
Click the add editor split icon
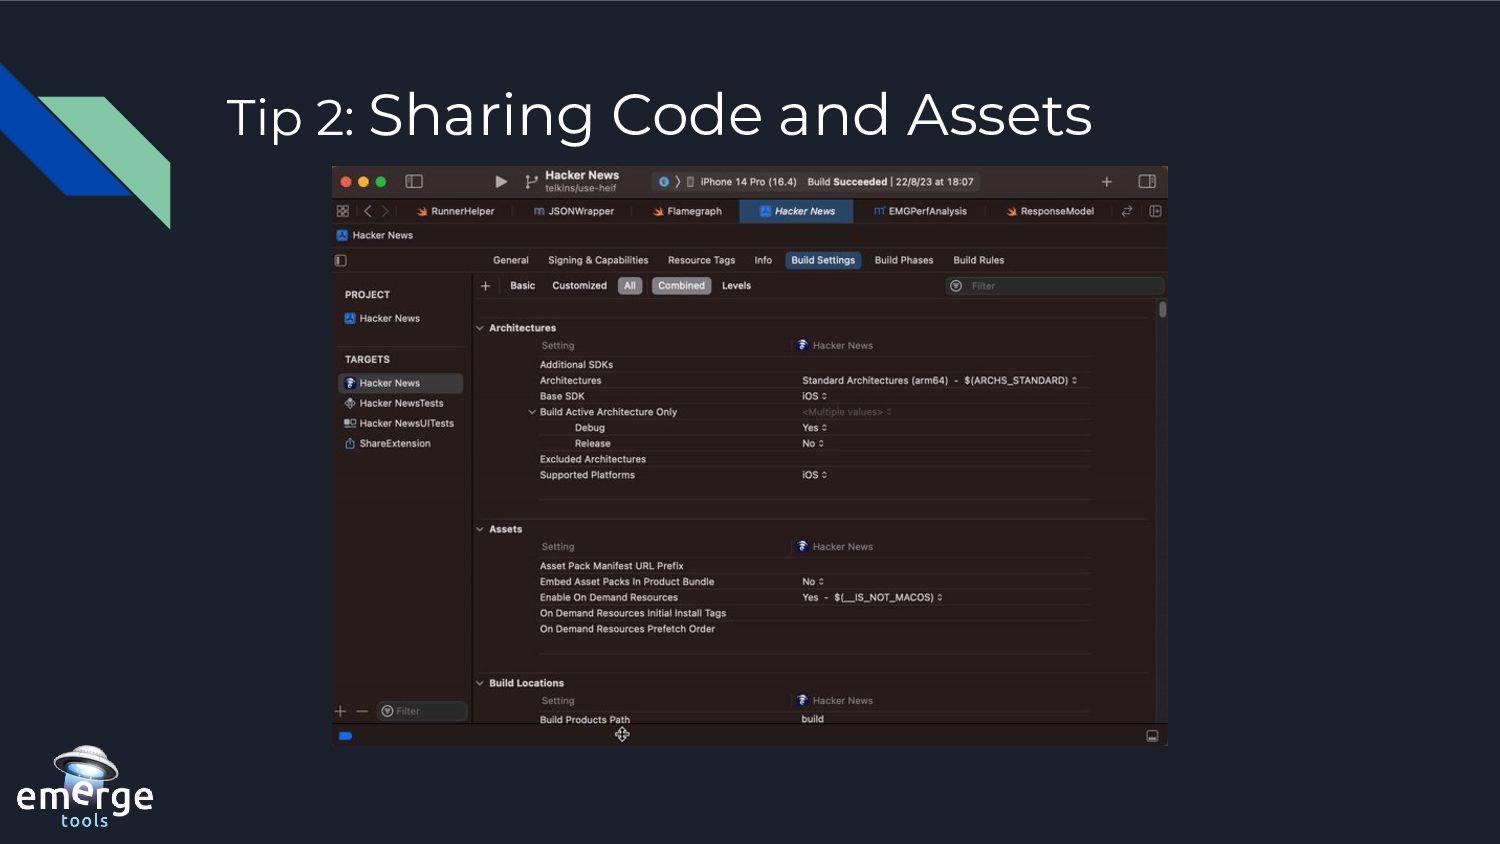(x=1155, y=211)
